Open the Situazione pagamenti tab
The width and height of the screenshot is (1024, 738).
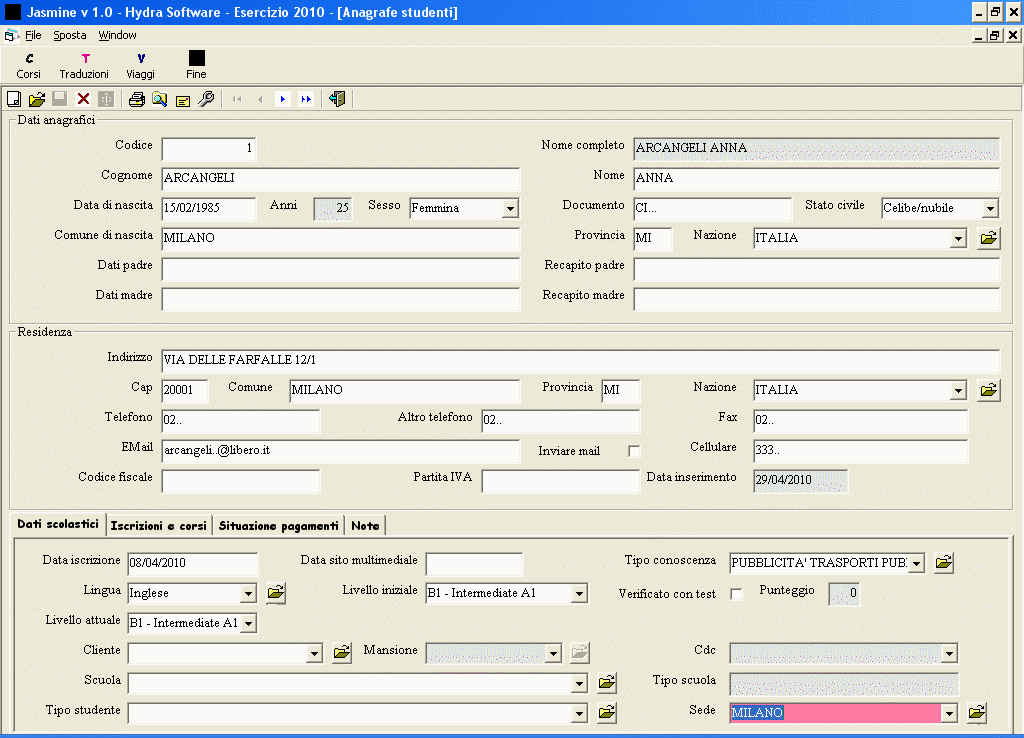pos(279,525)
